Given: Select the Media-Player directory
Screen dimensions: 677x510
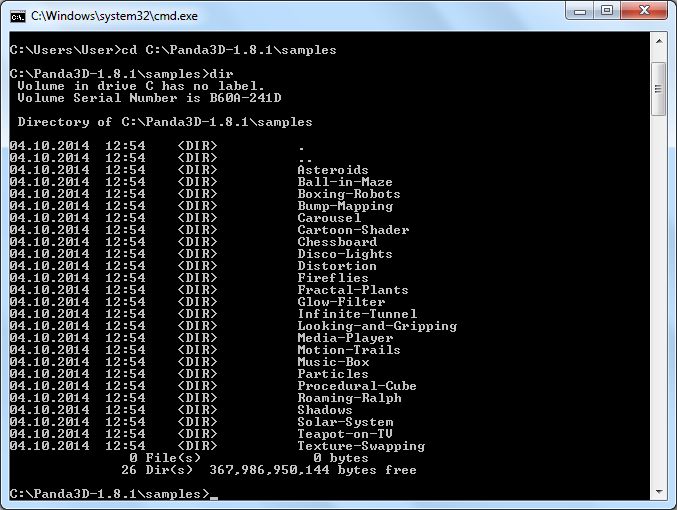Looking at the screenshot, I should 345,338.
